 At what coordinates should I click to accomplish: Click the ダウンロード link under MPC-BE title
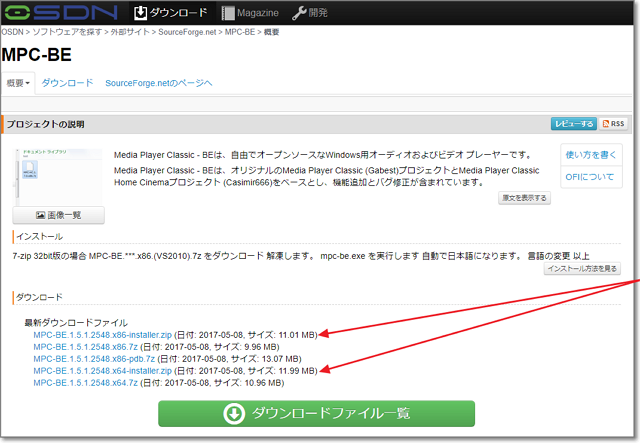pyautogui.click(x=67, y=83)
